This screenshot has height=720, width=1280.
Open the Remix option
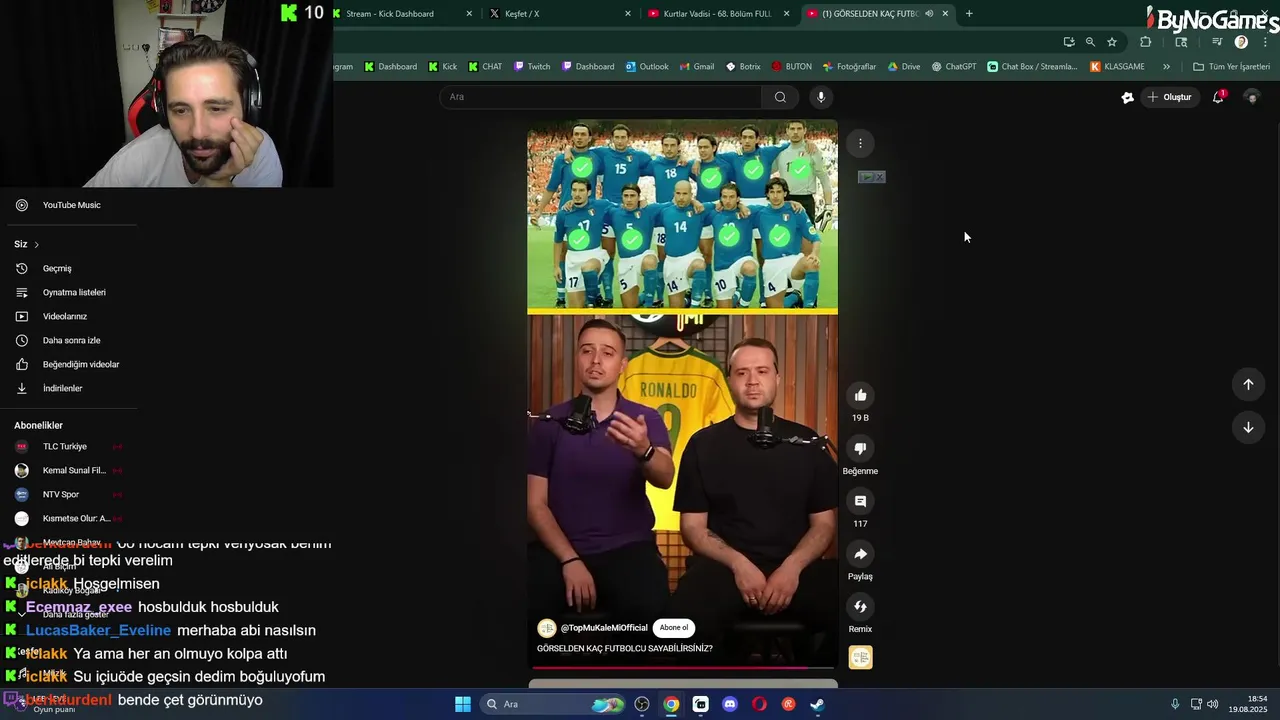(860, 606)
